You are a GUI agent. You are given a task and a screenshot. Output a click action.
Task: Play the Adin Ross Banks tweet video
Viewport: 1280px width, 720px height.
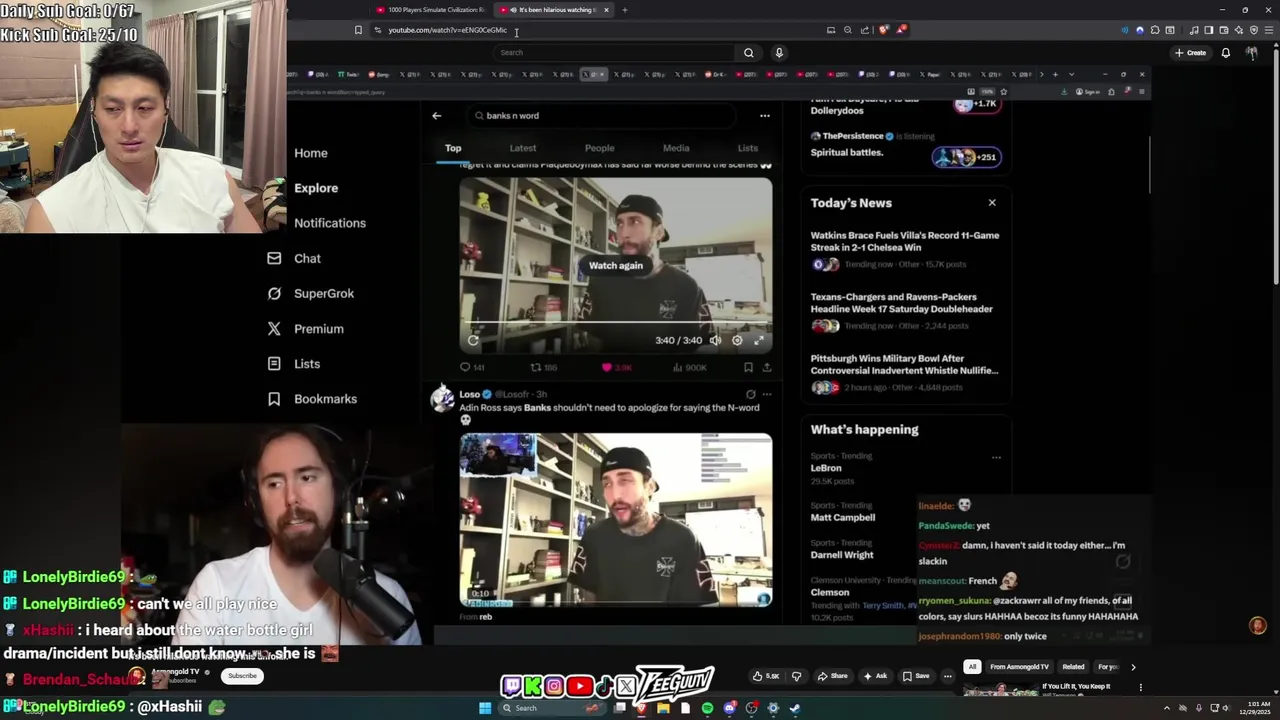[x=616, y=520]
